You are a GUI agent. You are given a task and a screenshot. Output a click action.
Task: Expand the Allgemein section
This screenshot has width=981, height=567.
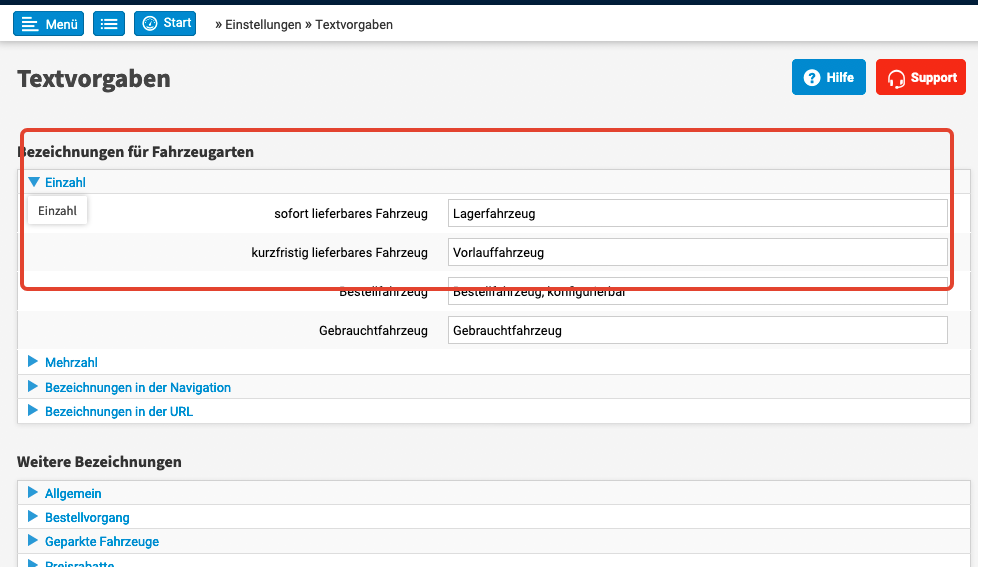73,493
